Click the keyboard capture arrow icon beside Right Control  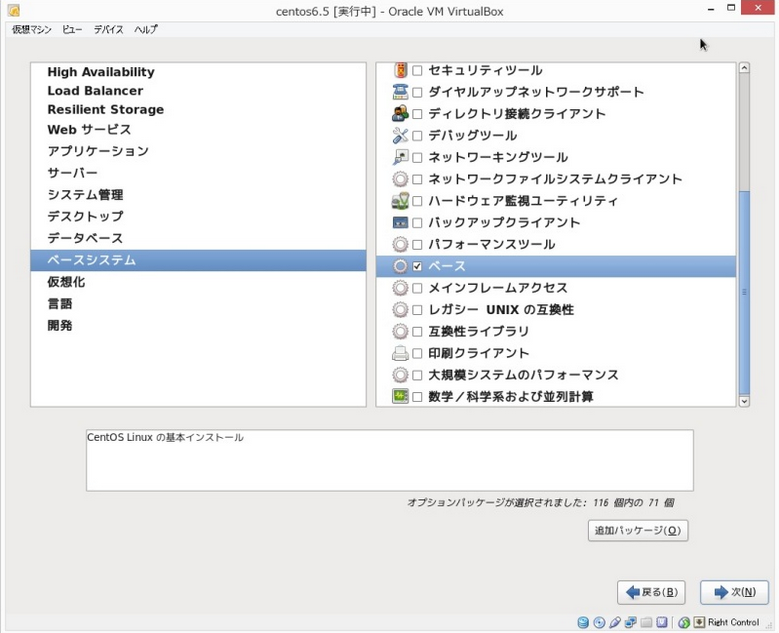[699, 622]
